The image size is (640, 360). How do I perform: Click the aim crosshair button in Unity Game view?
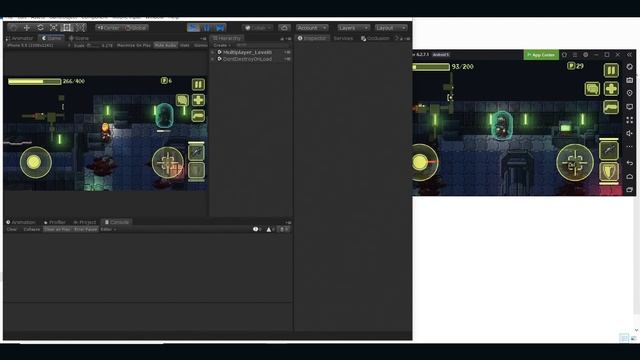(x=168, y=163)
